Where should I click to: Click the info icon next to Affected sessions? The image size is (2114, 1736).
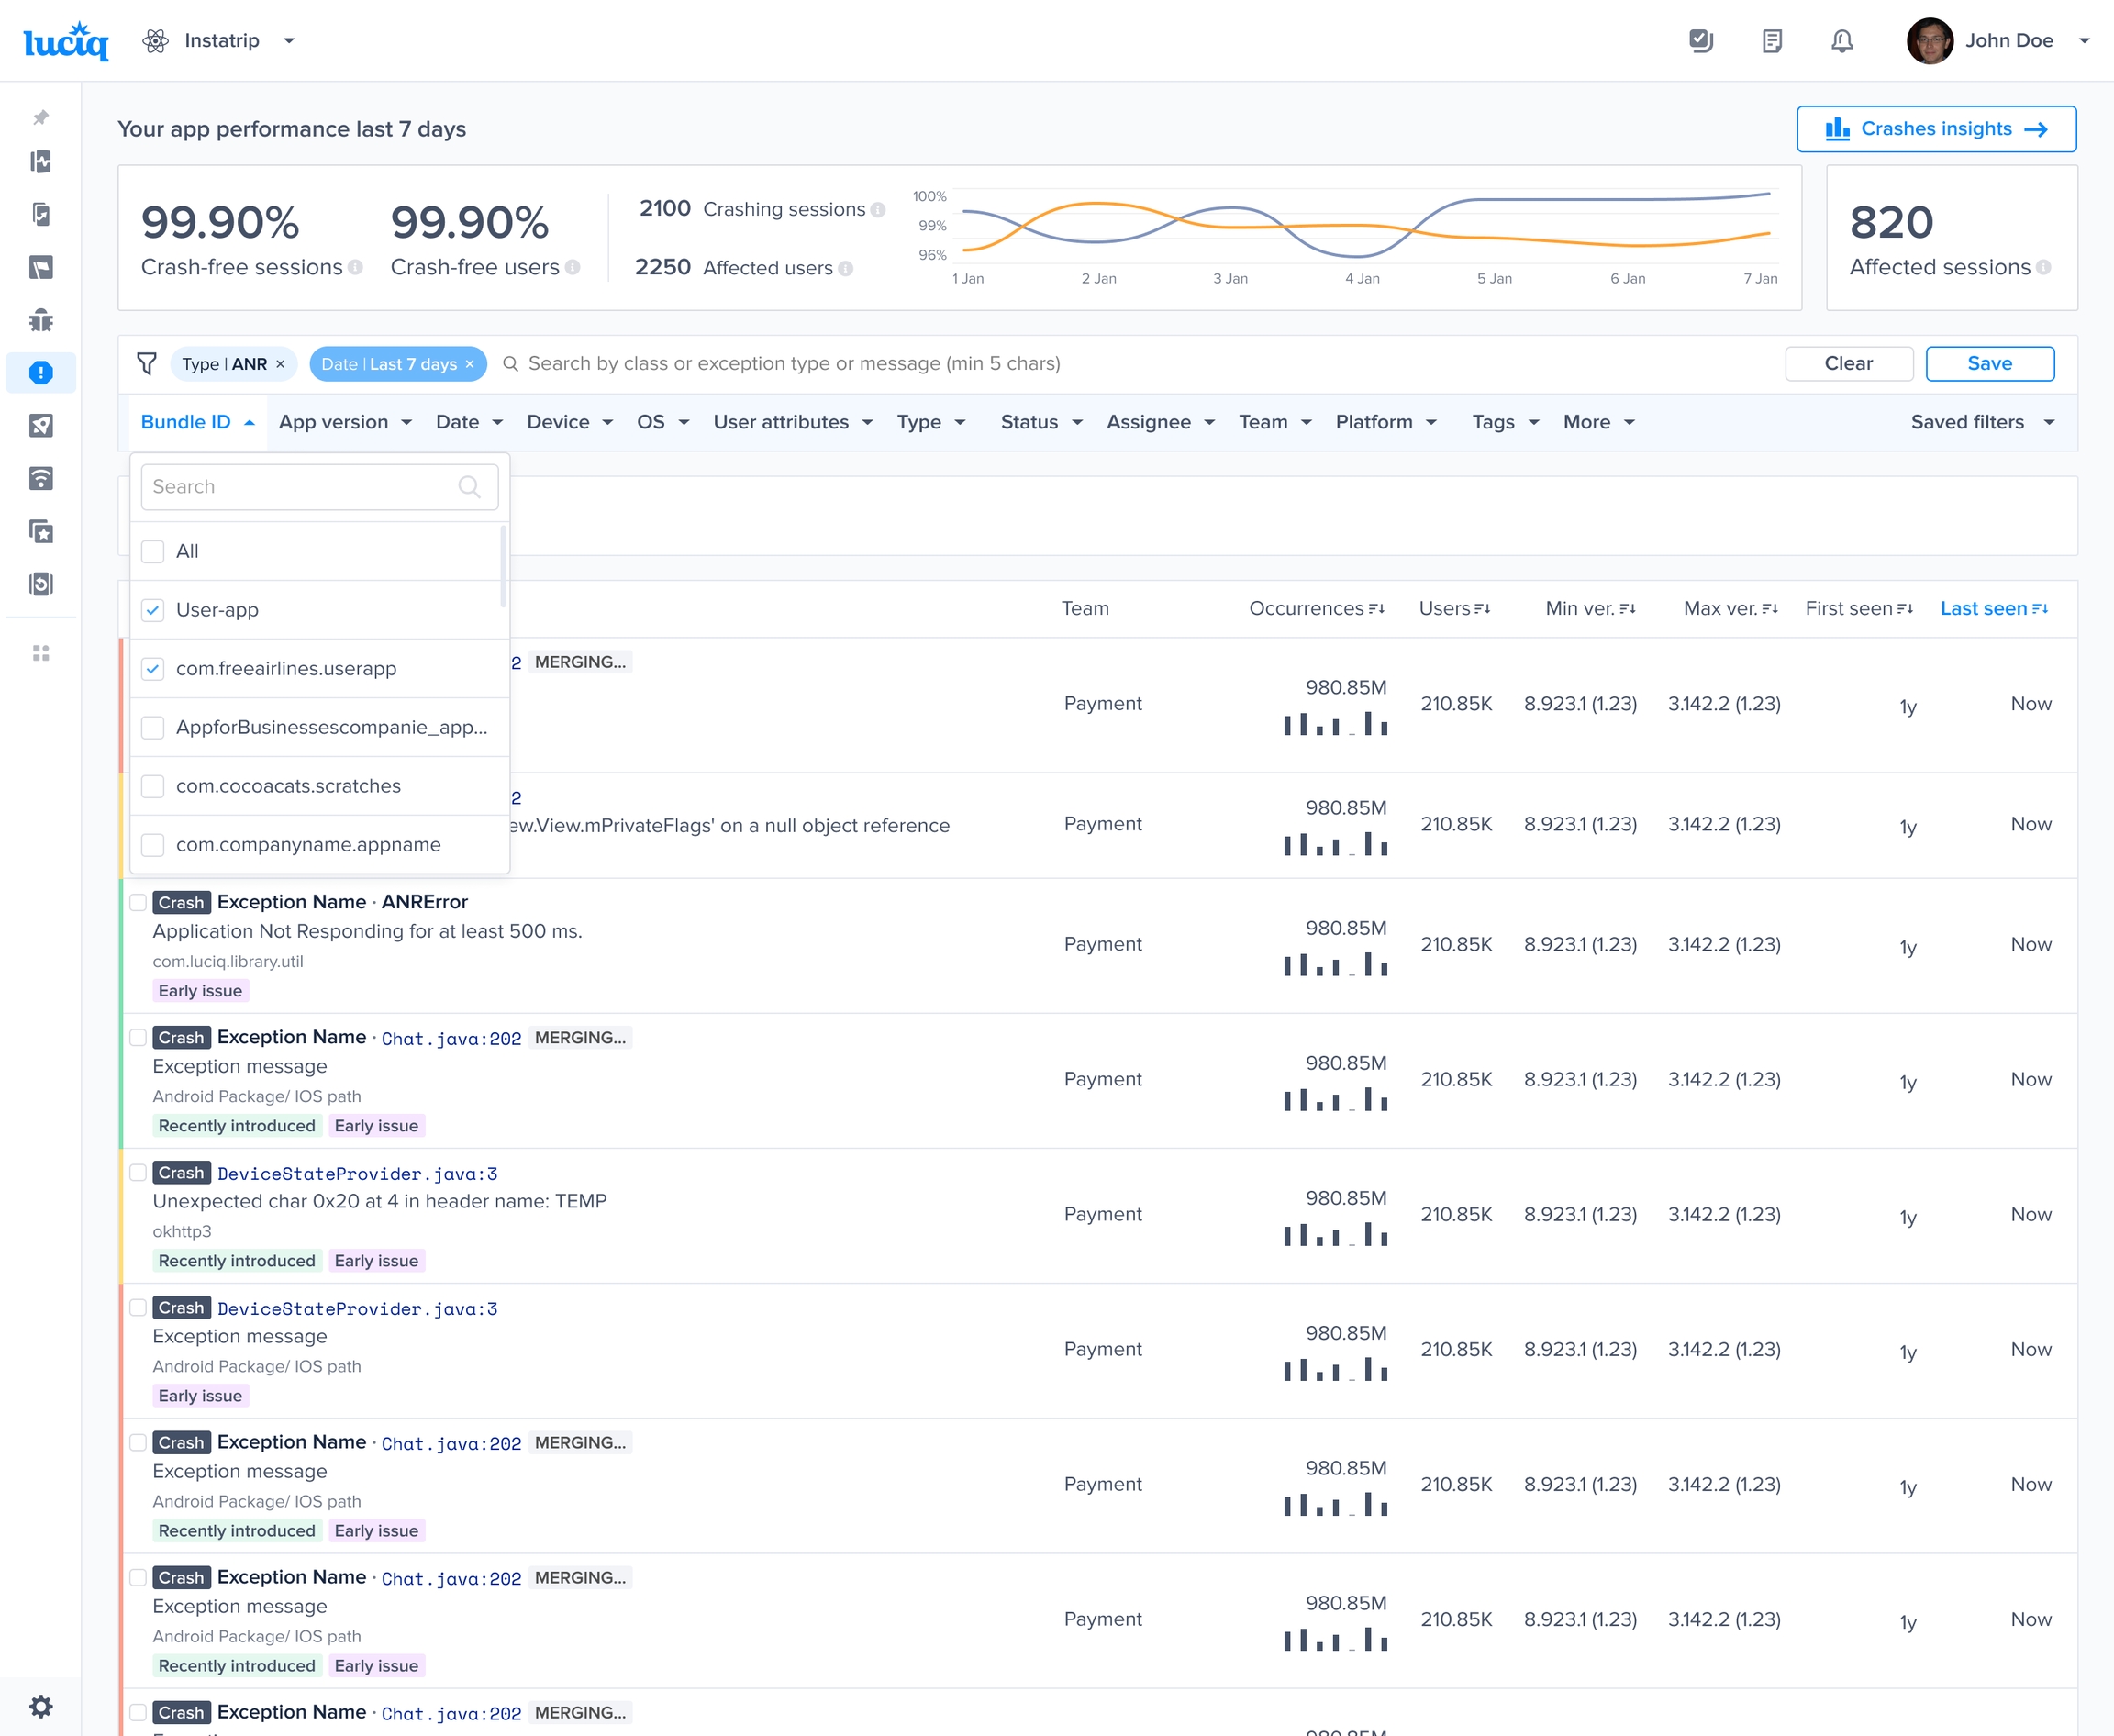(2044, 267)
